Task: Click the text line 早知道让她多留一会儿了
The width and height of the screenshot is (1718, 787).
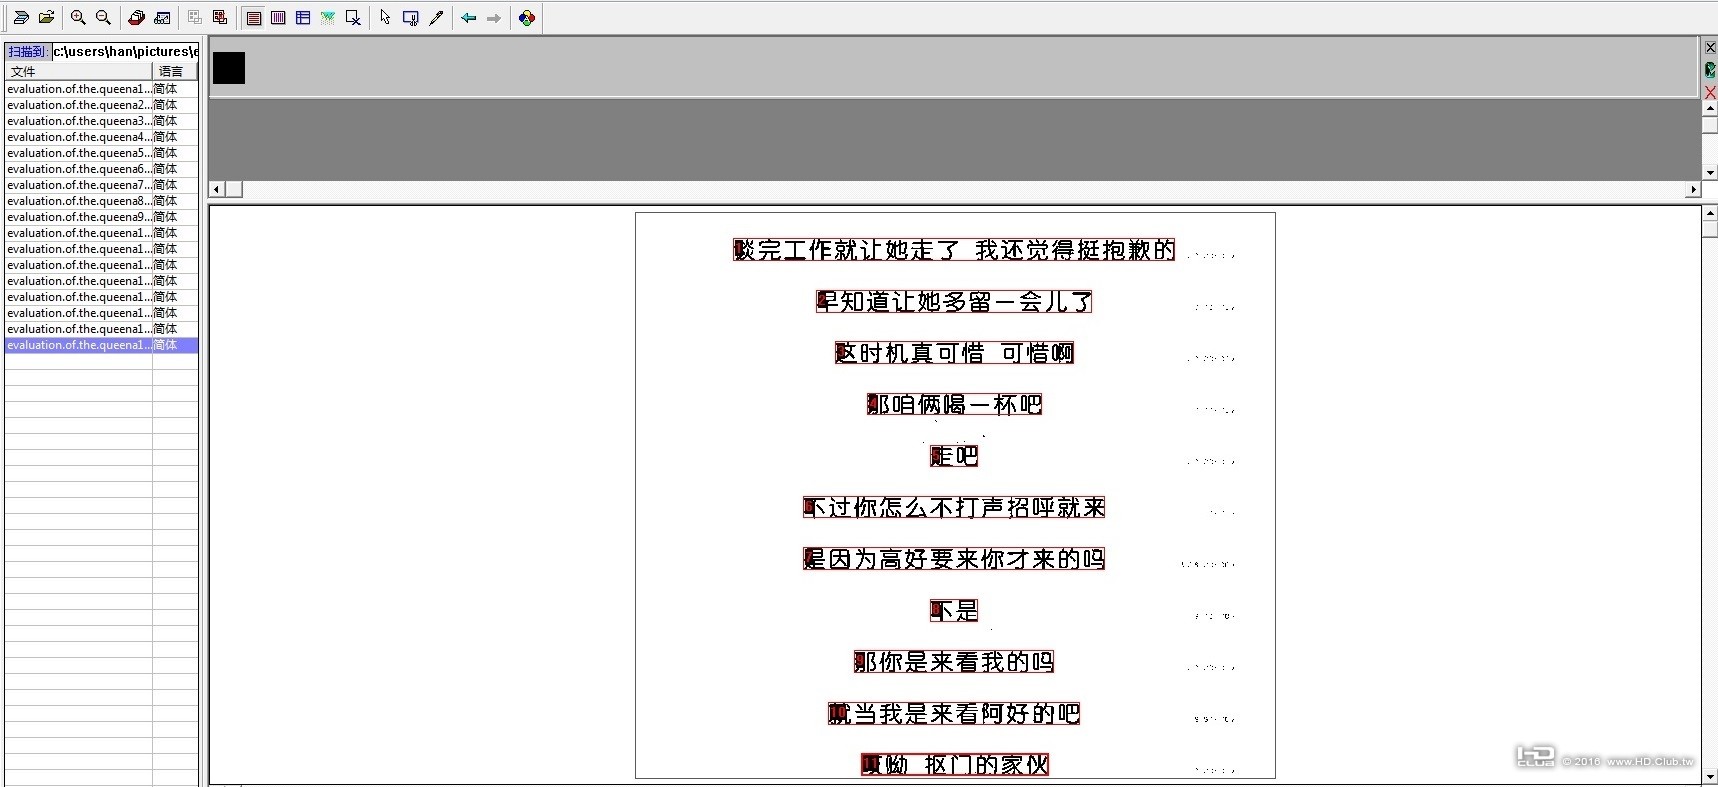Action: 954,301
